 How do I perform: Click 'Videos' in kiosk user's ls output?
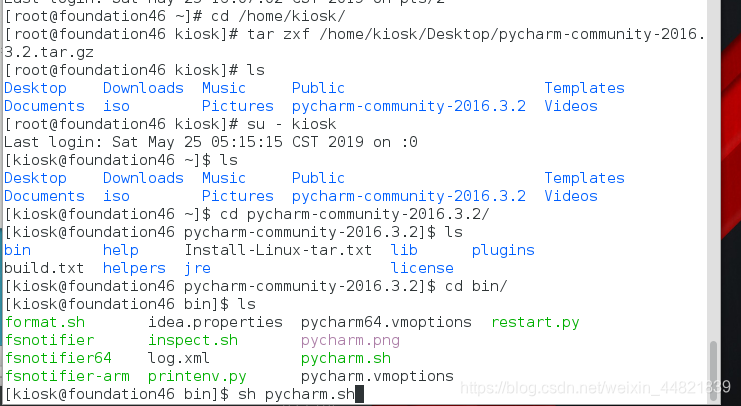tap(571, 196)
